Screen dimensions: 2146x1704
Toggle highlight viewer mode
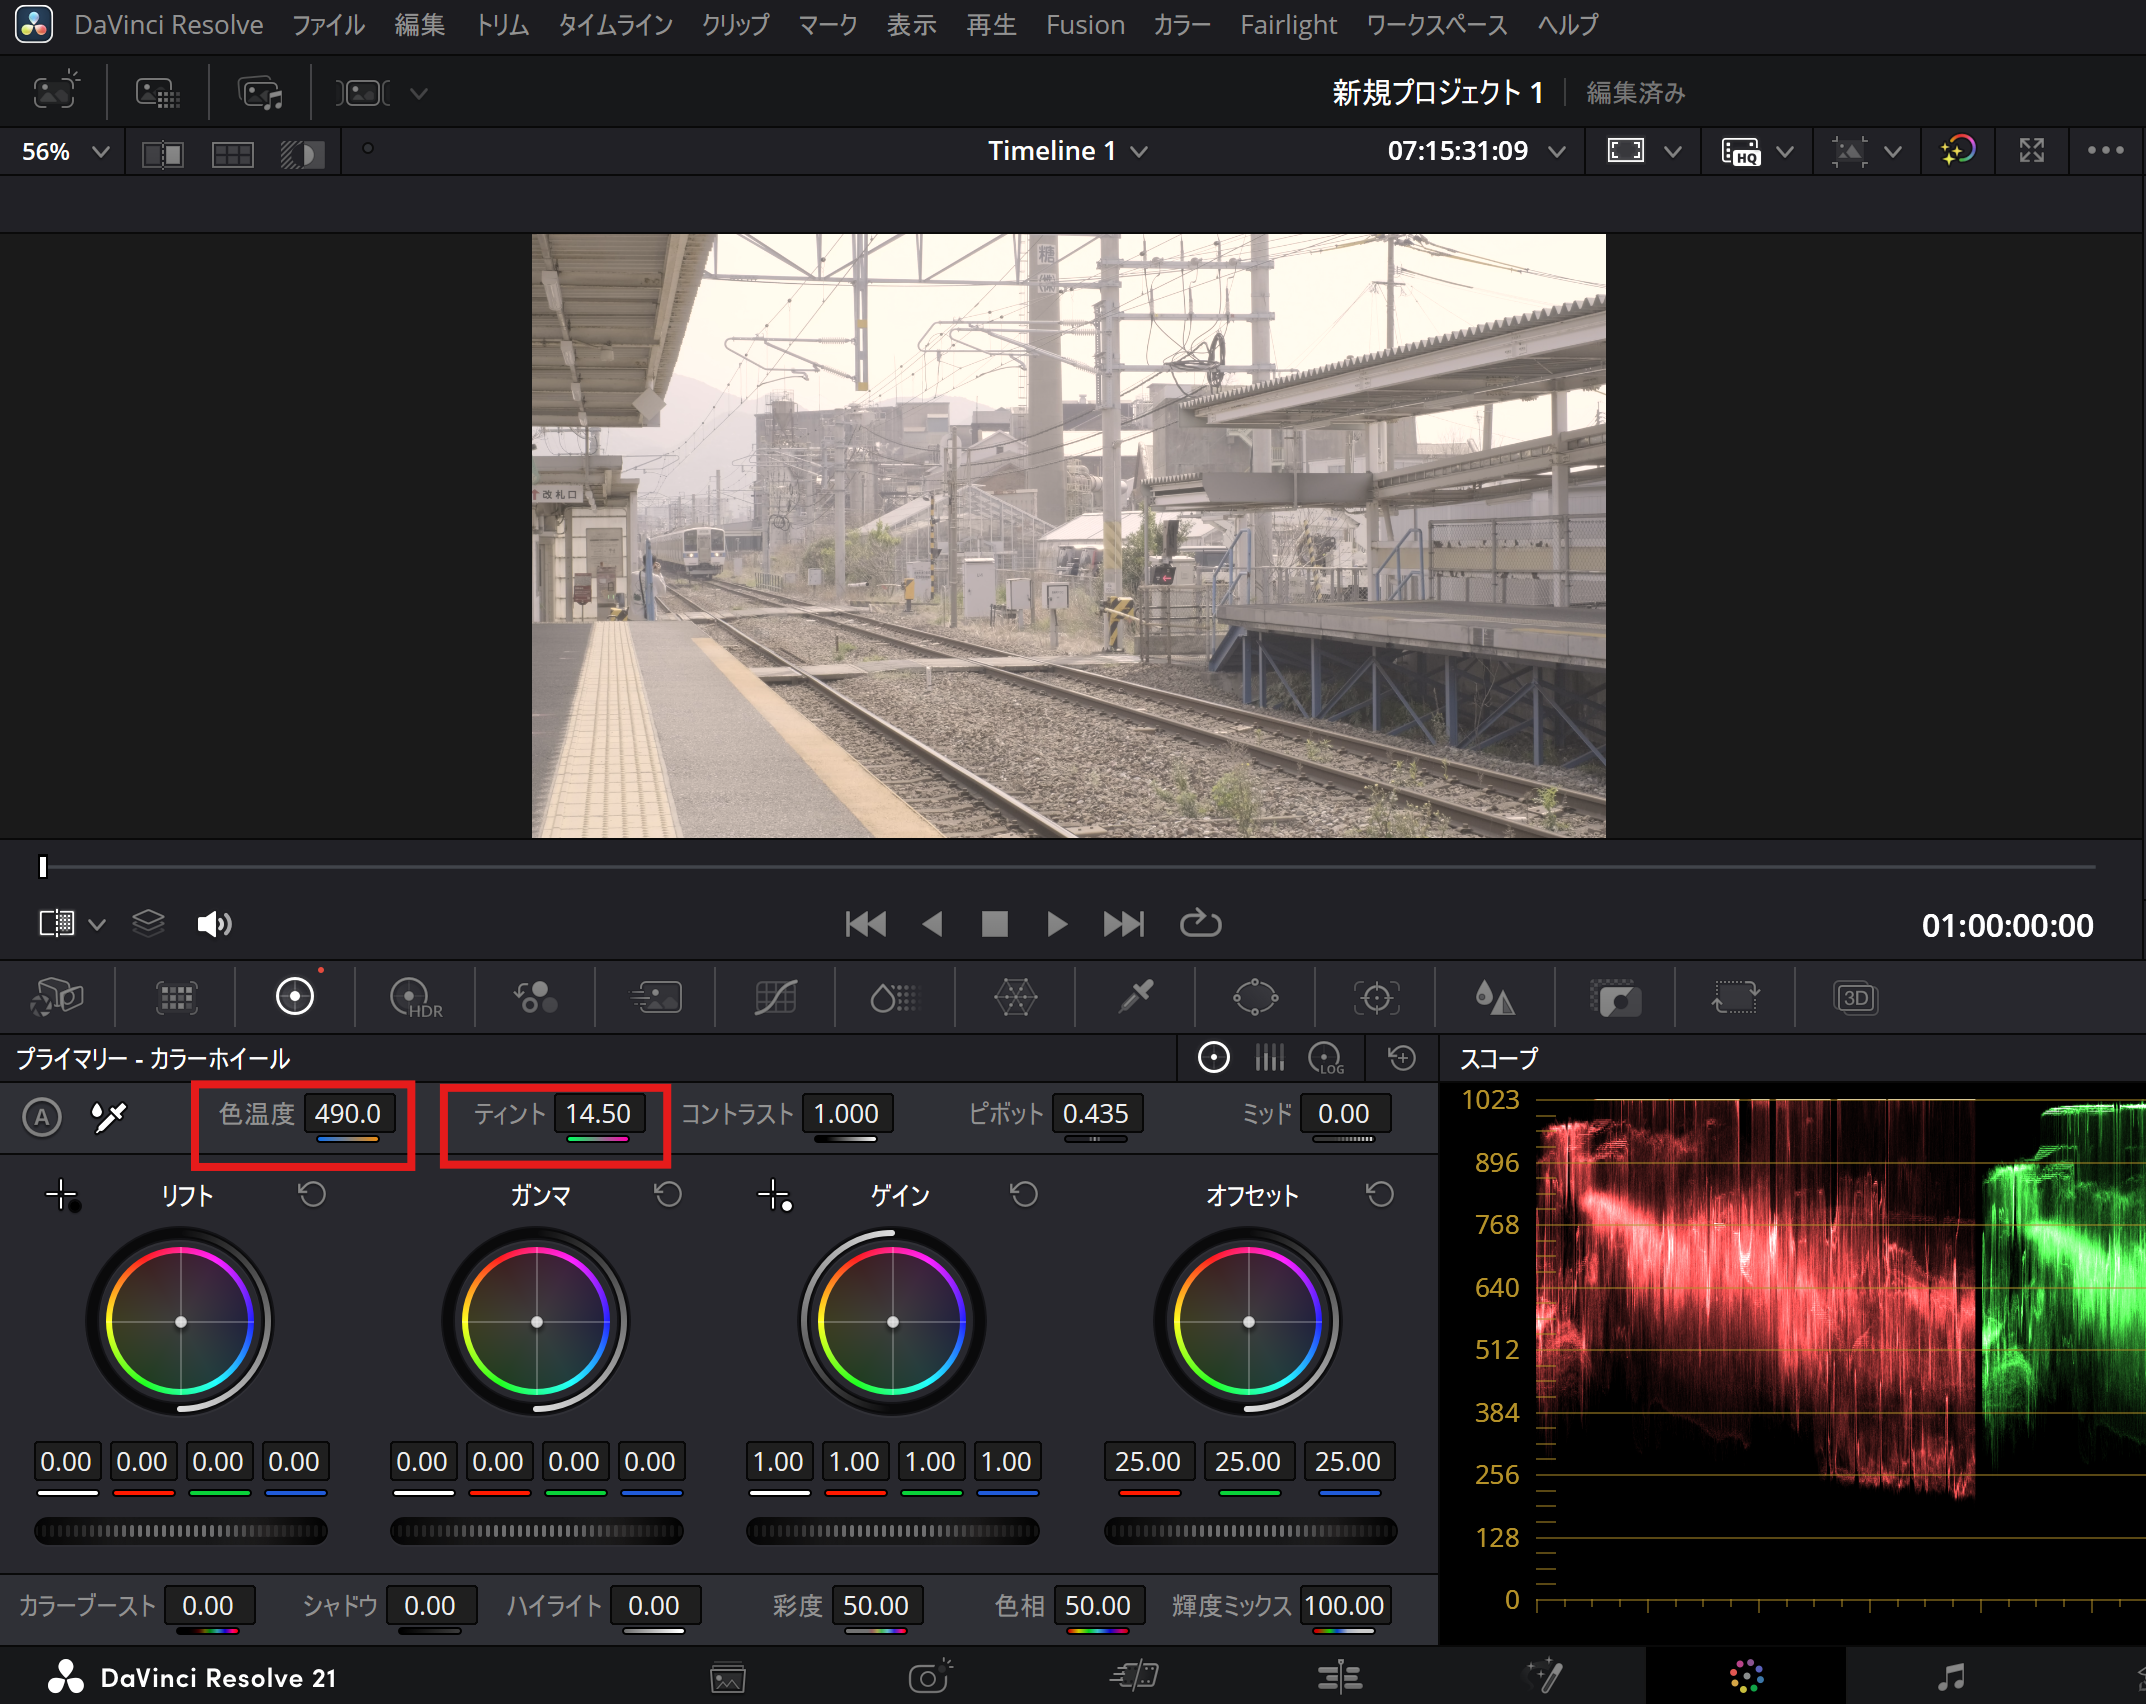coord(302,154)
